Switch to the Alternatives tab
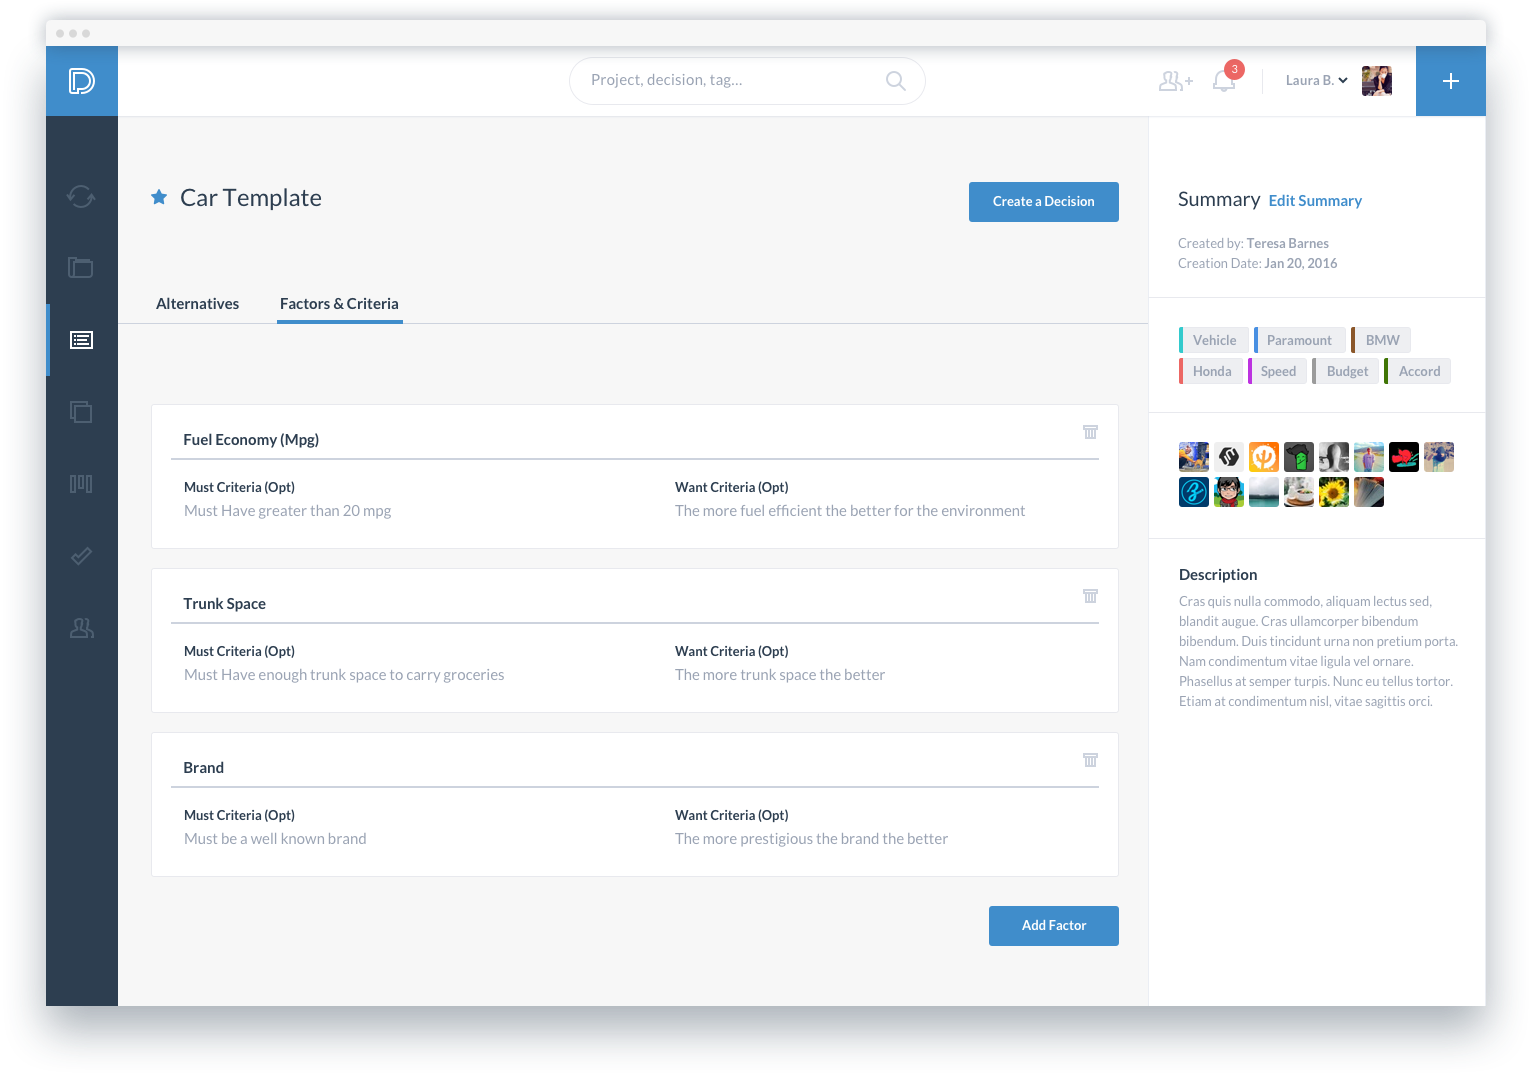The width and height of the screenshot is (1532, 1076). [x=198, y=304]
